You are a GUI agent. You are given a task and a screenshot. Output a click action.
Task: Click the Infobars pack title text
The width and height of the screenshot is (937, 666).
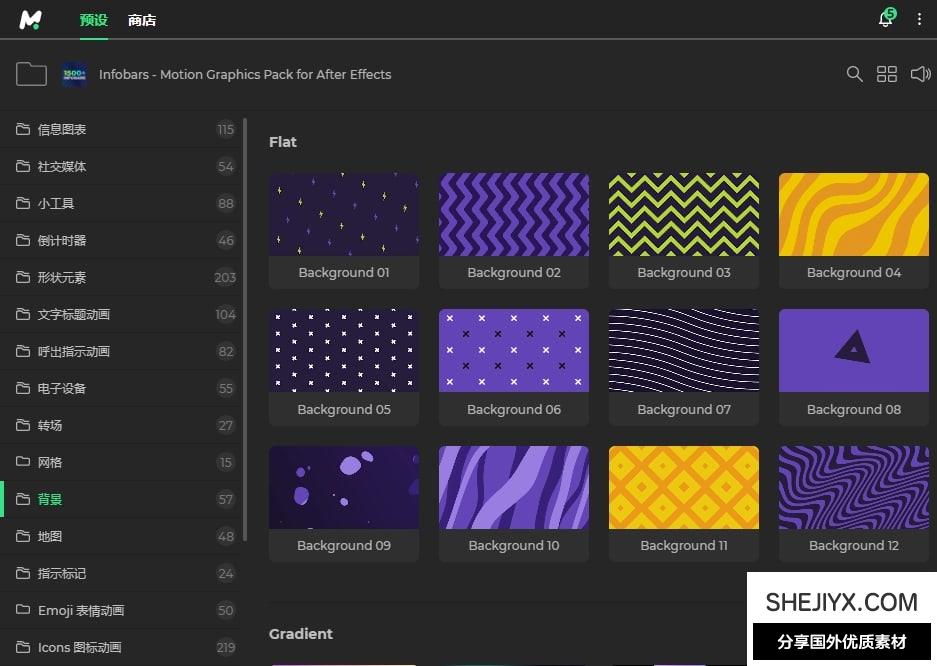coord(245,74)
